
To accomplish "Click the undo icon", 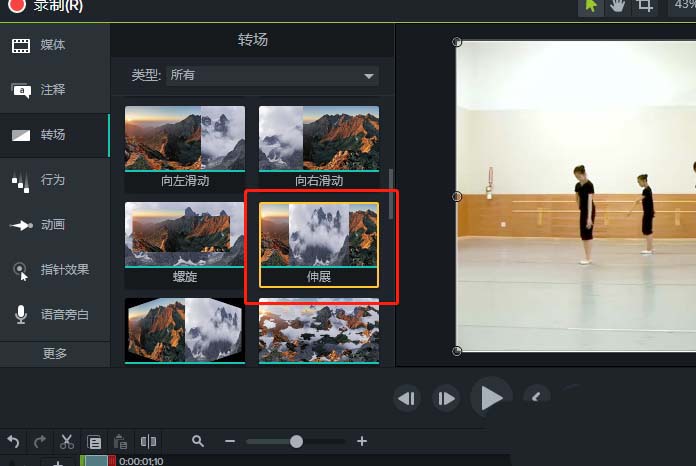I will (13, 442).
